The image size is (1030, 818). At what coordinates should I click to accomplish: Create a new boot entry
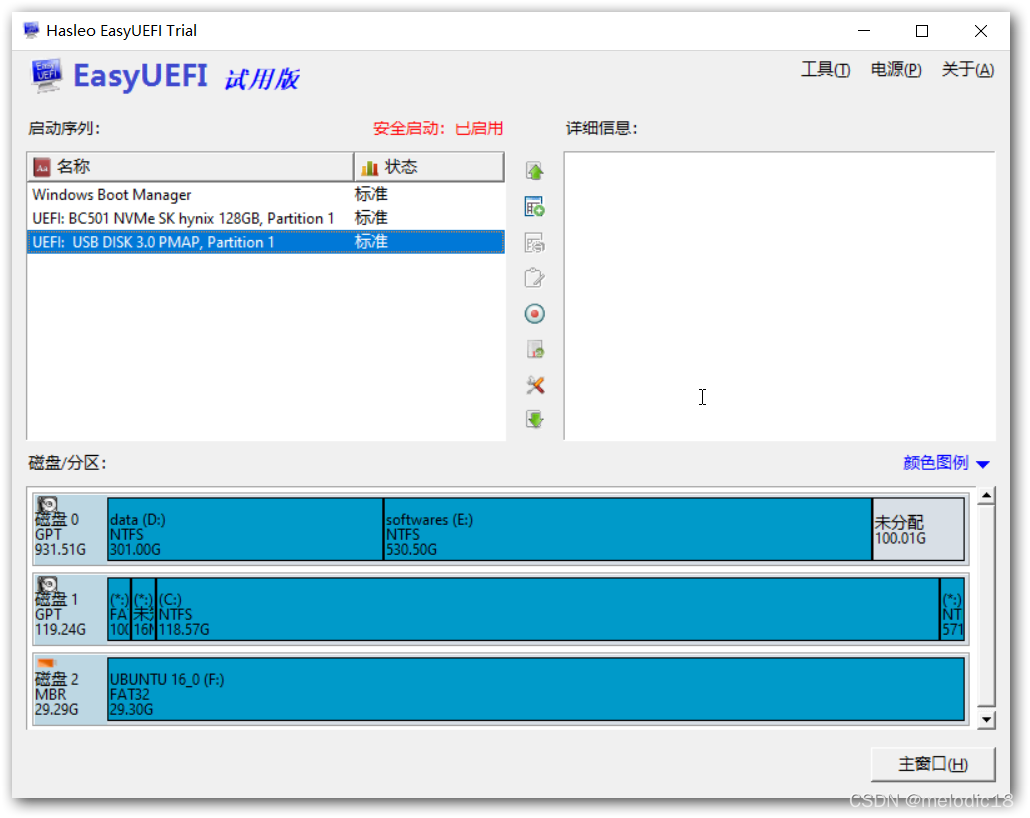(535, 206)
